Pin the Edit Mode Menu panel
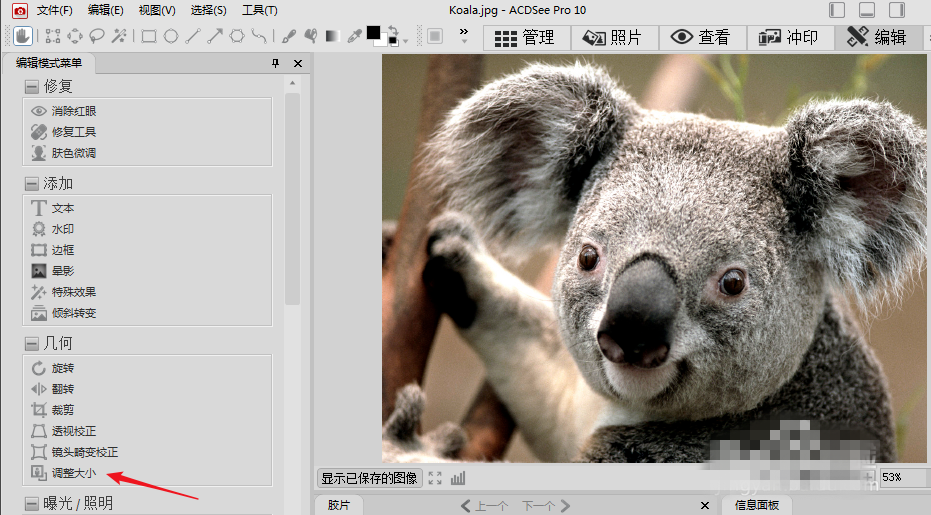 coord(276,63)
